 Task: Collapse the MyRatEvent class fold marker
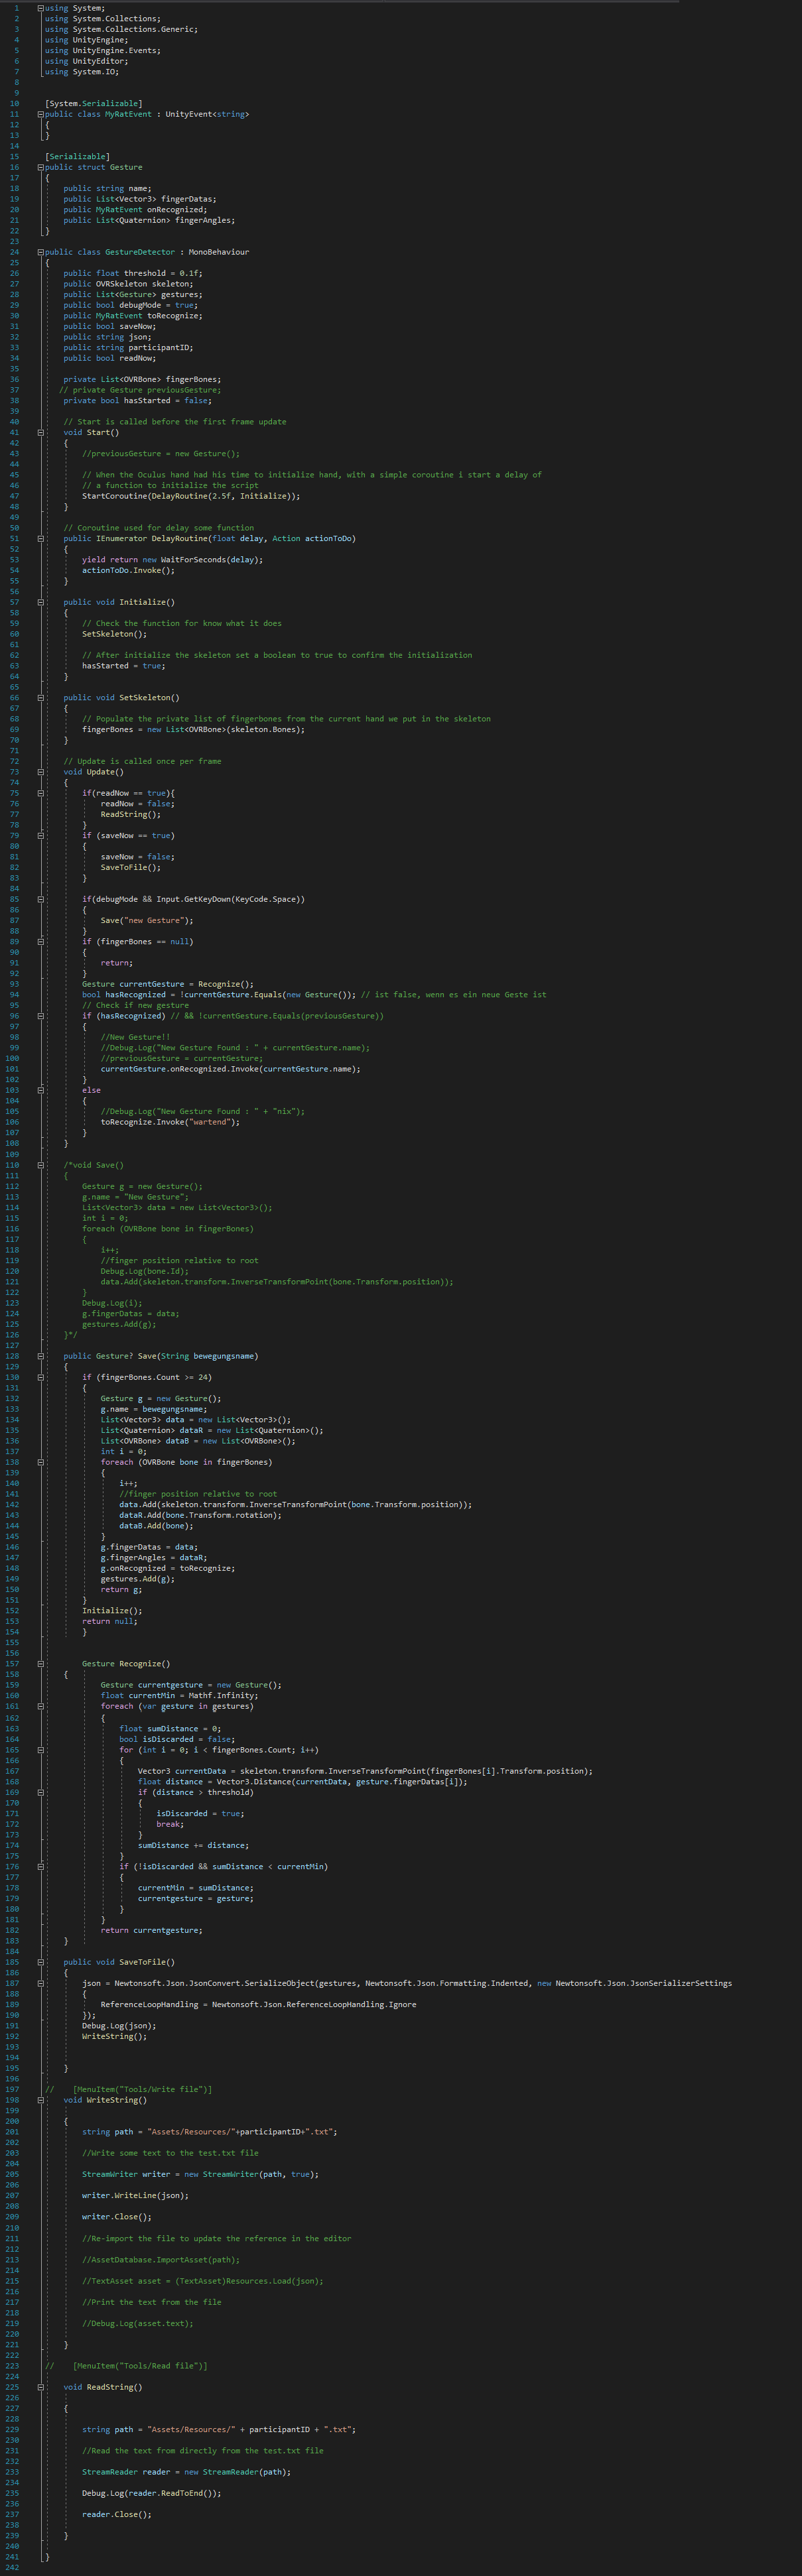(41, 114)
